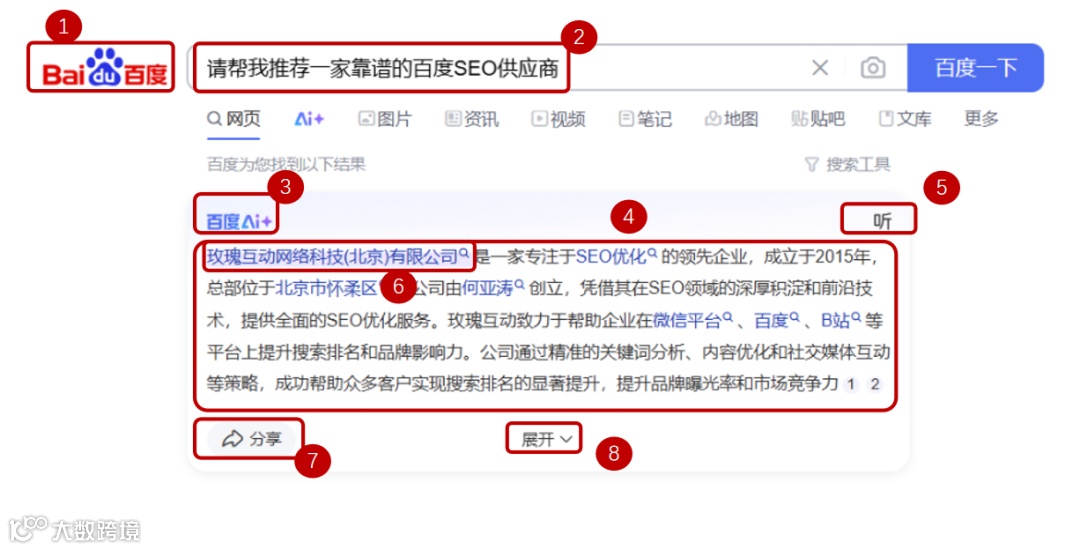Switch to the 视频 tab
Image resolution: width=1080 pixels, height=550 pixels.
[x=558, y=119]
